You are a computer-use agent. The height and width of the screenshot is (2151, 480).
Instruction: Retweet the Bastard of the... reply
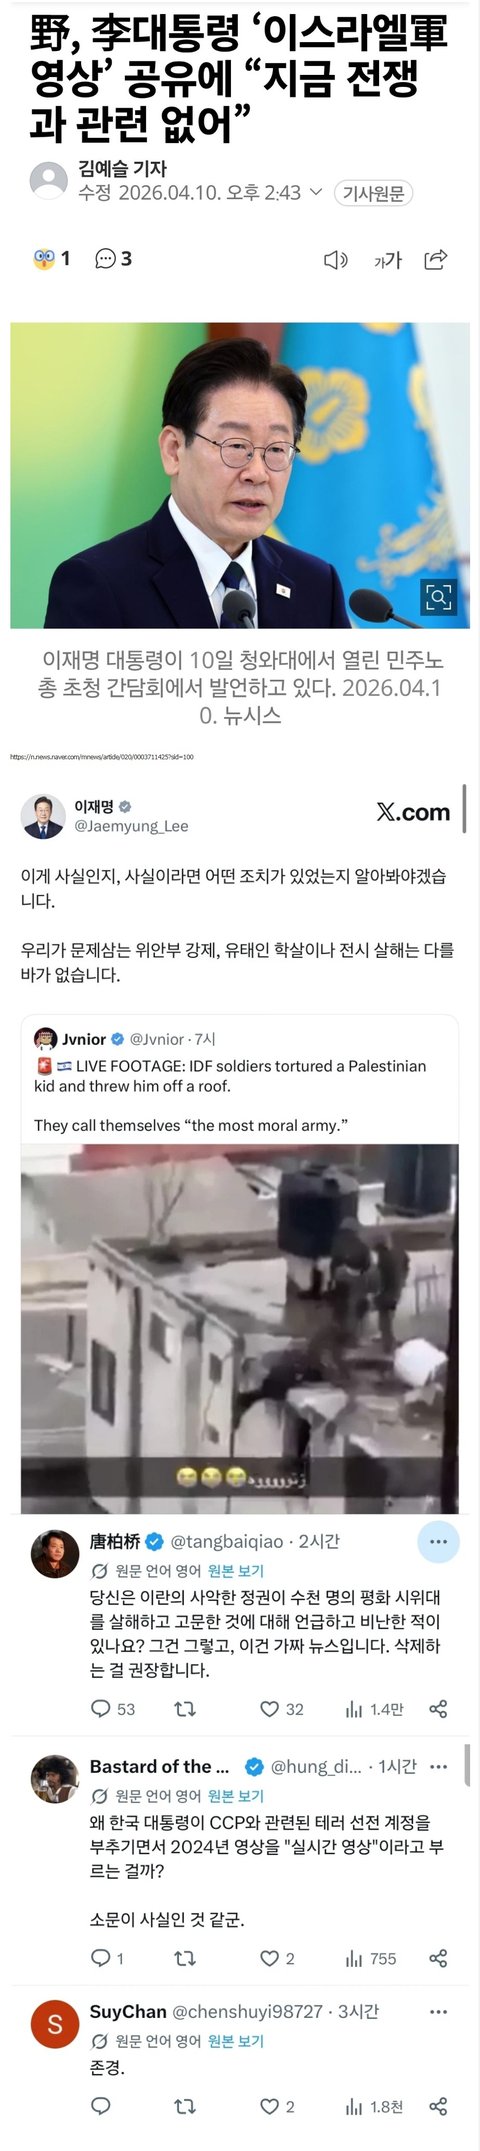(x=185, y=1958)
